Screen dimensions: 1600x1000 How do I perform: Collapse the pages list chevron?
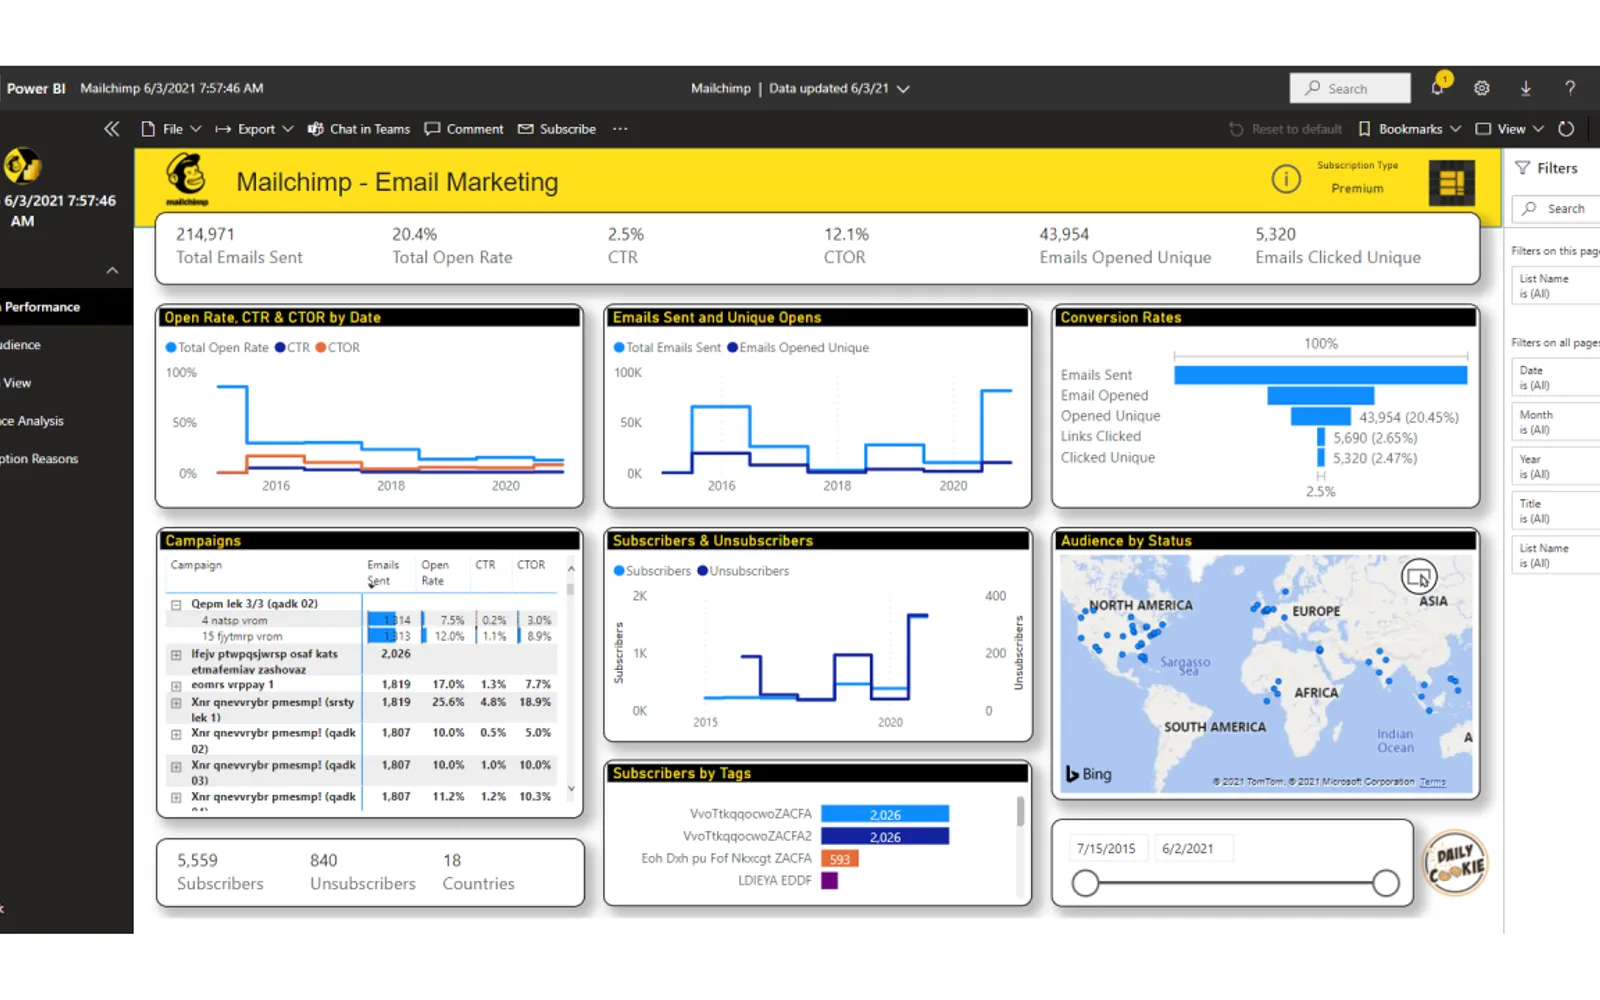[x=112, y=270]
